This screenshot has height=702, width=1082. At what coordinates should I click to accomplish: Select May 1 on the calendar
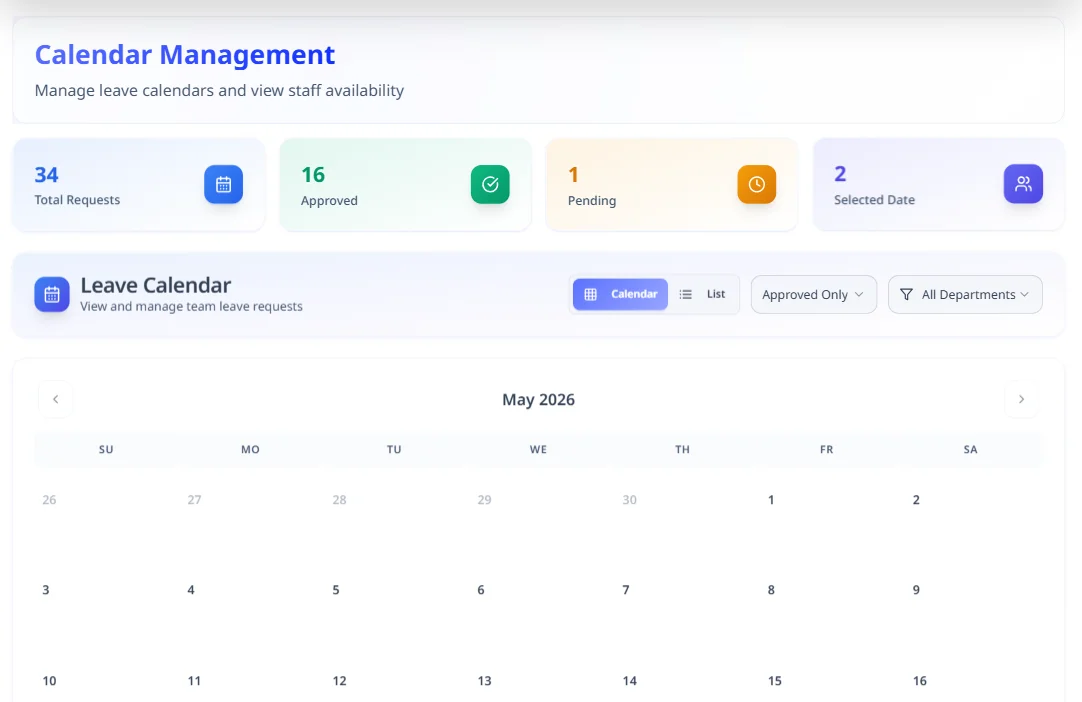click(x=771, y=500)
